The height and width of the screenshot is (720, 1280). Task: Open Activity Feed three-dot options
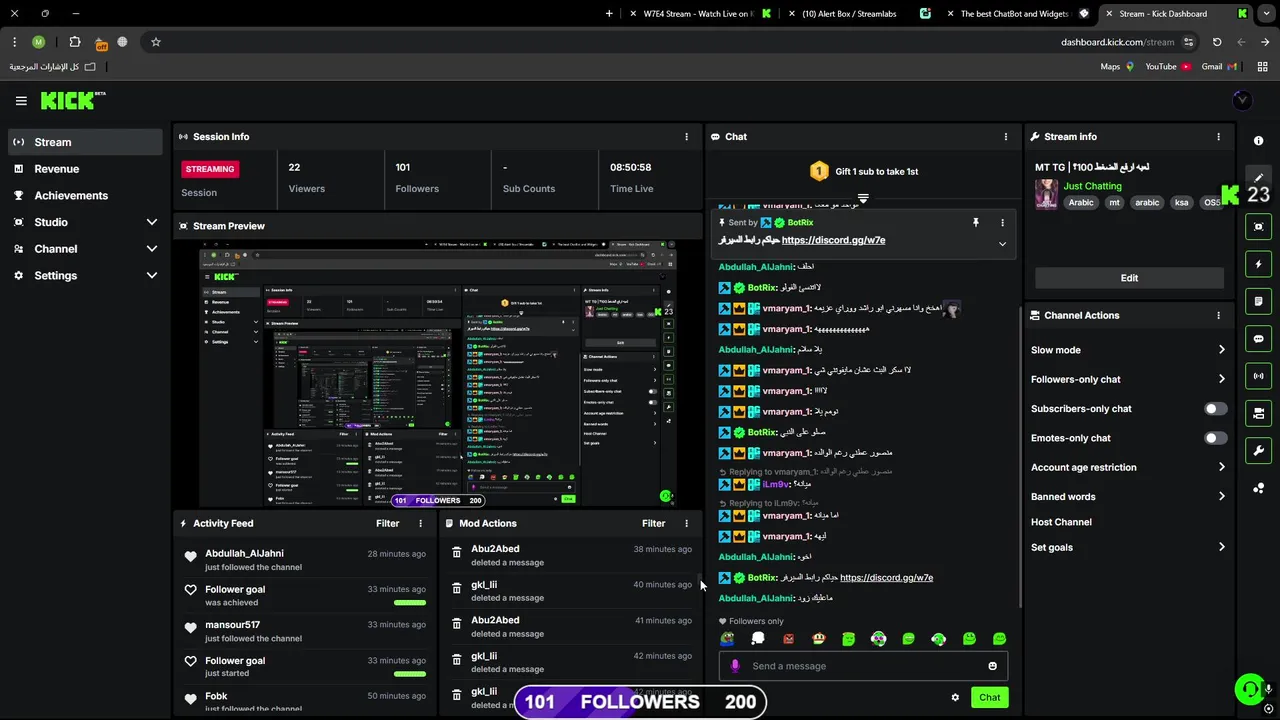click(x=420, y=523)
